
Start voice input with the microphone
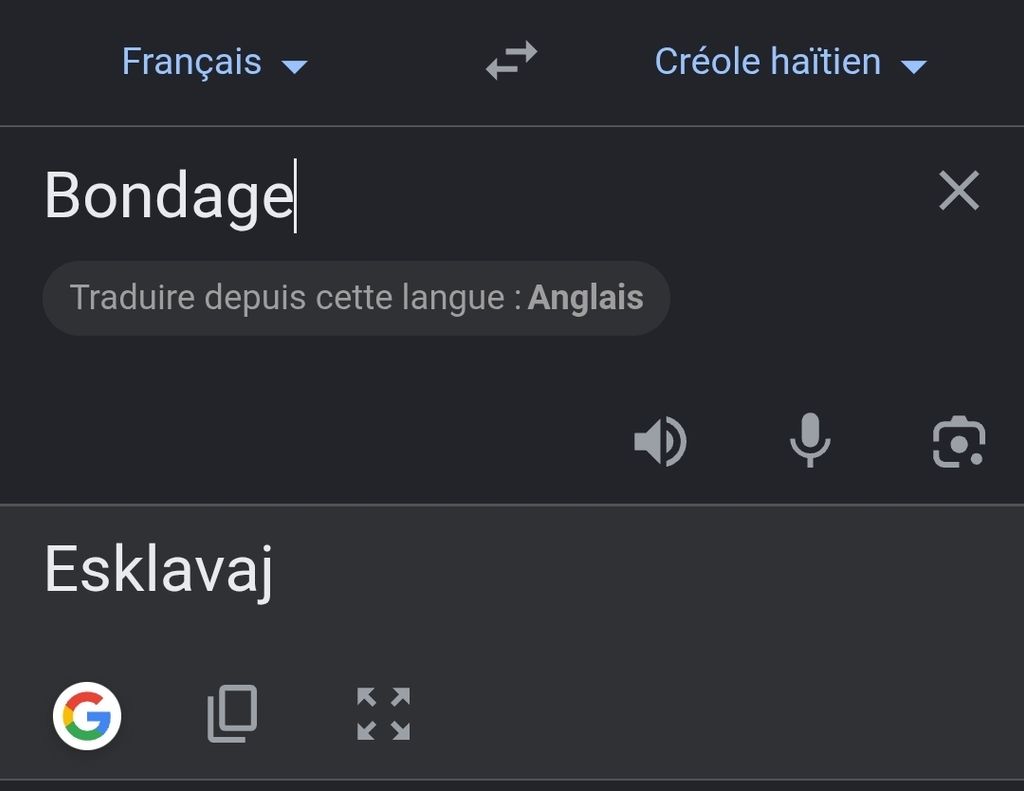[x=810, y=440]
